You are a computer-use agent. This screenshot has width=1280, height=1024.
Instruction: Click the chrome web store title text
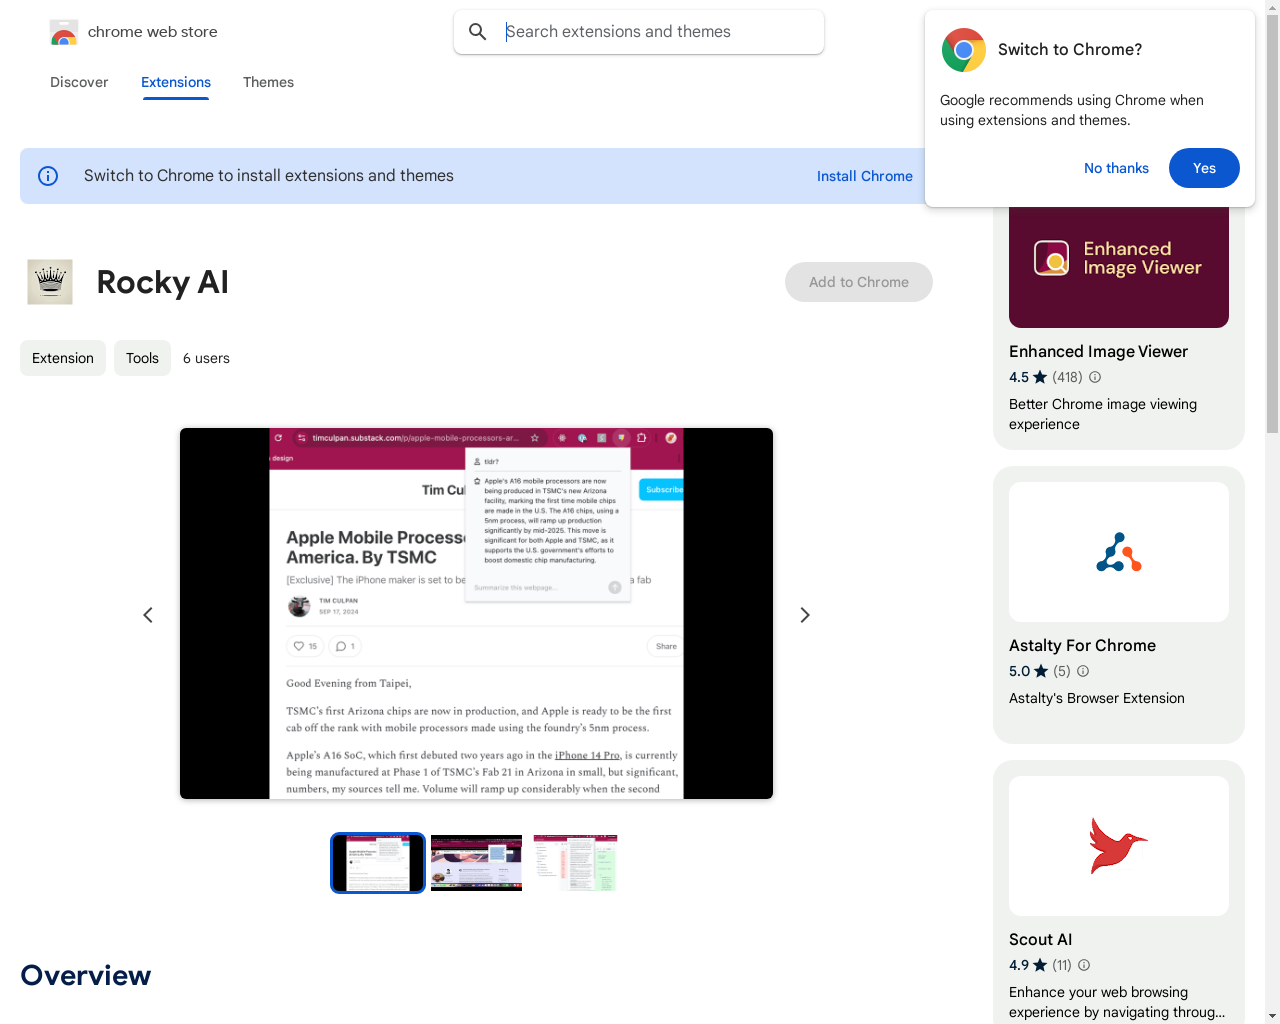click(153, 32)
